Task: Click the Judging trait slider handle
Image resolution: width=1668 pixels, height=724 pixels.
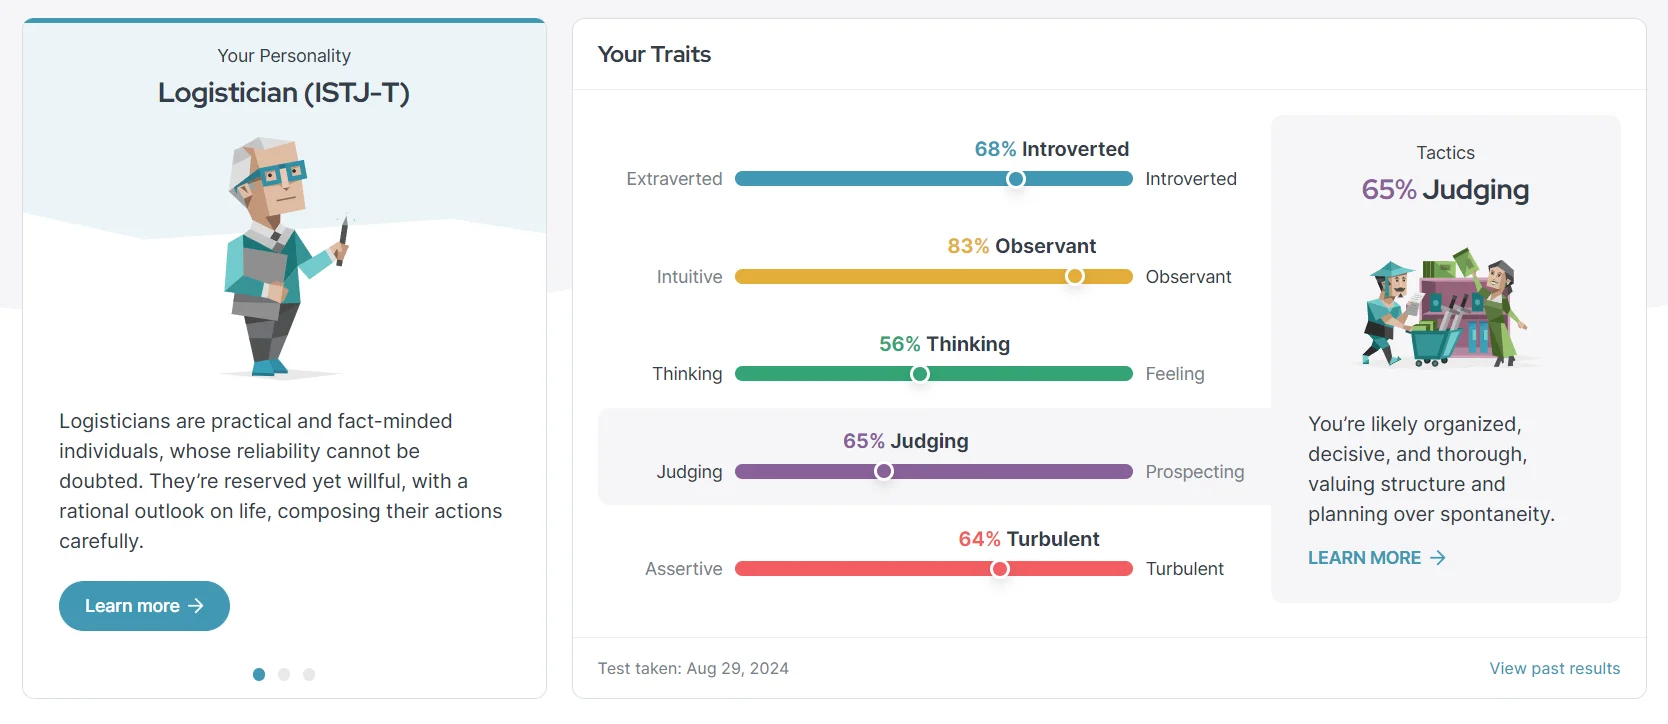Action: point(884,471)
